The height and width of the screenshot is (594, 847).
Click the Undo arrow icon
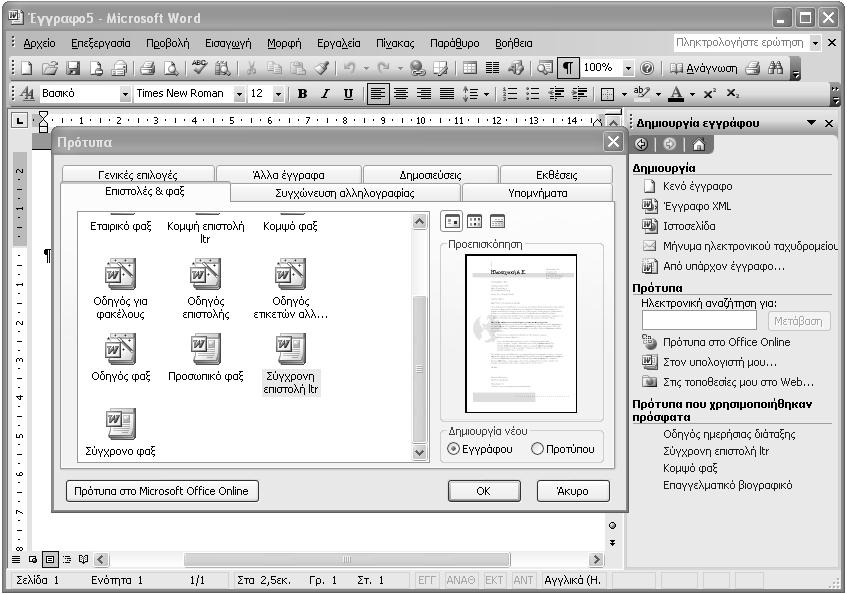(x=349, y=68)
